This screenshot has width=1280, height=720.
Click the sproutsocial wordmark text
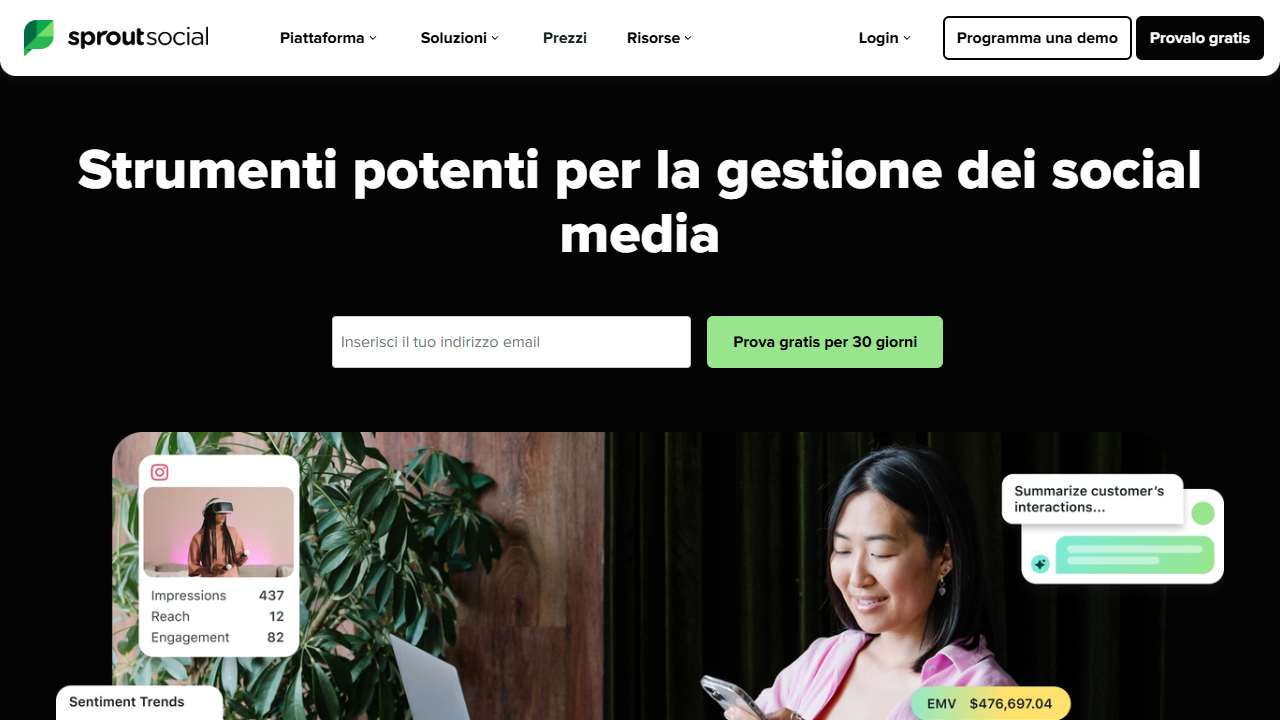pos(138,38)
